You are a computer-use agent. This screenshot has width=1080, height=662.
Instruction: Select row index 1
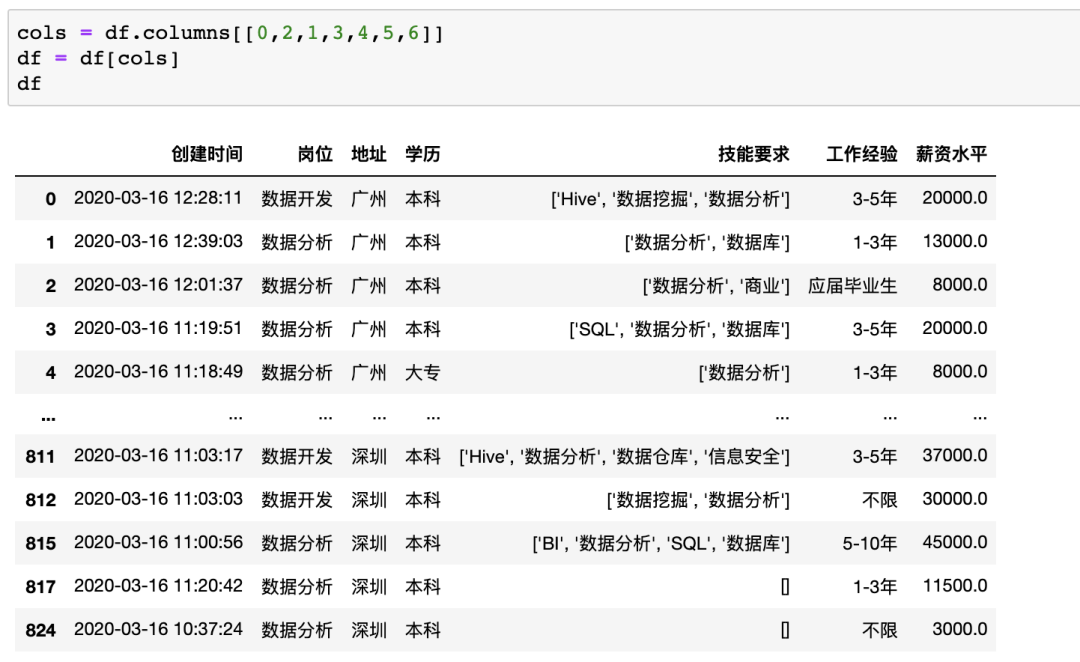click(x=50, y=242)
